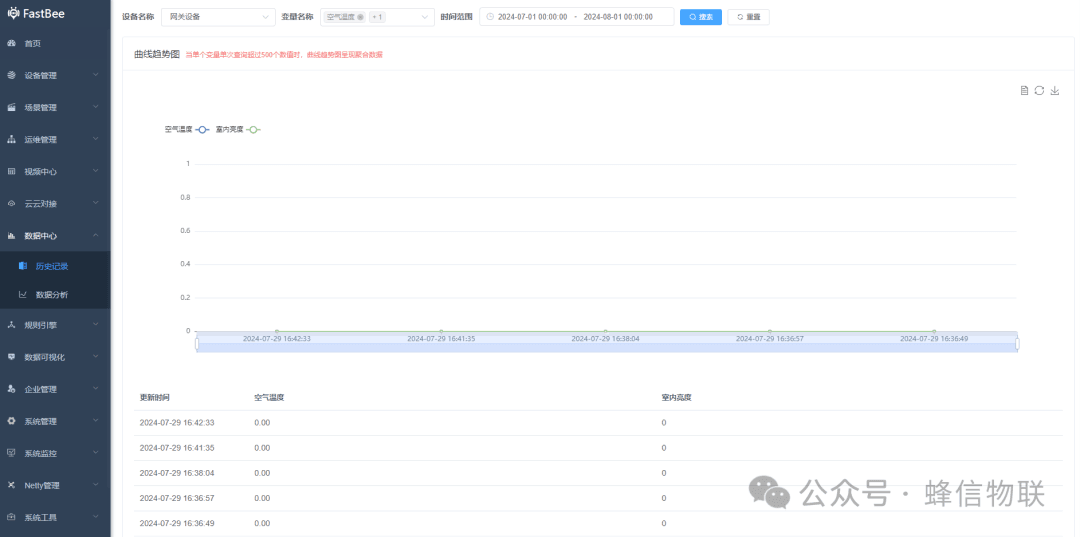The width and height of the screenshot is (1080, 537).
Task: Expand the 视频中心 menu arrow
Action: 96,171
